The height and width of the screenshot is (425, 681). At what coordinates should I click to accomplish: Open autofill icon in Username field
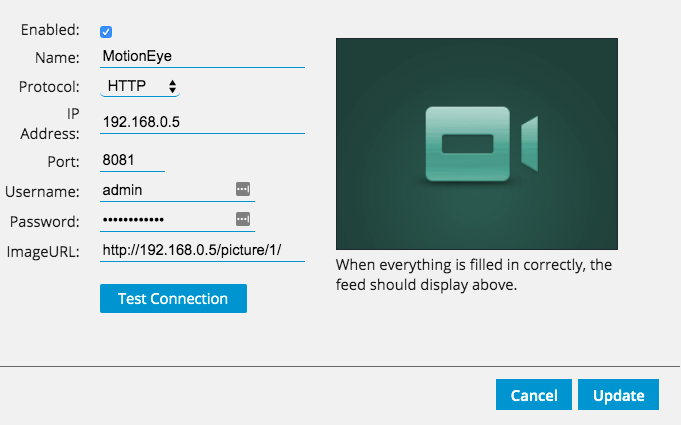[x=243, y=189]
